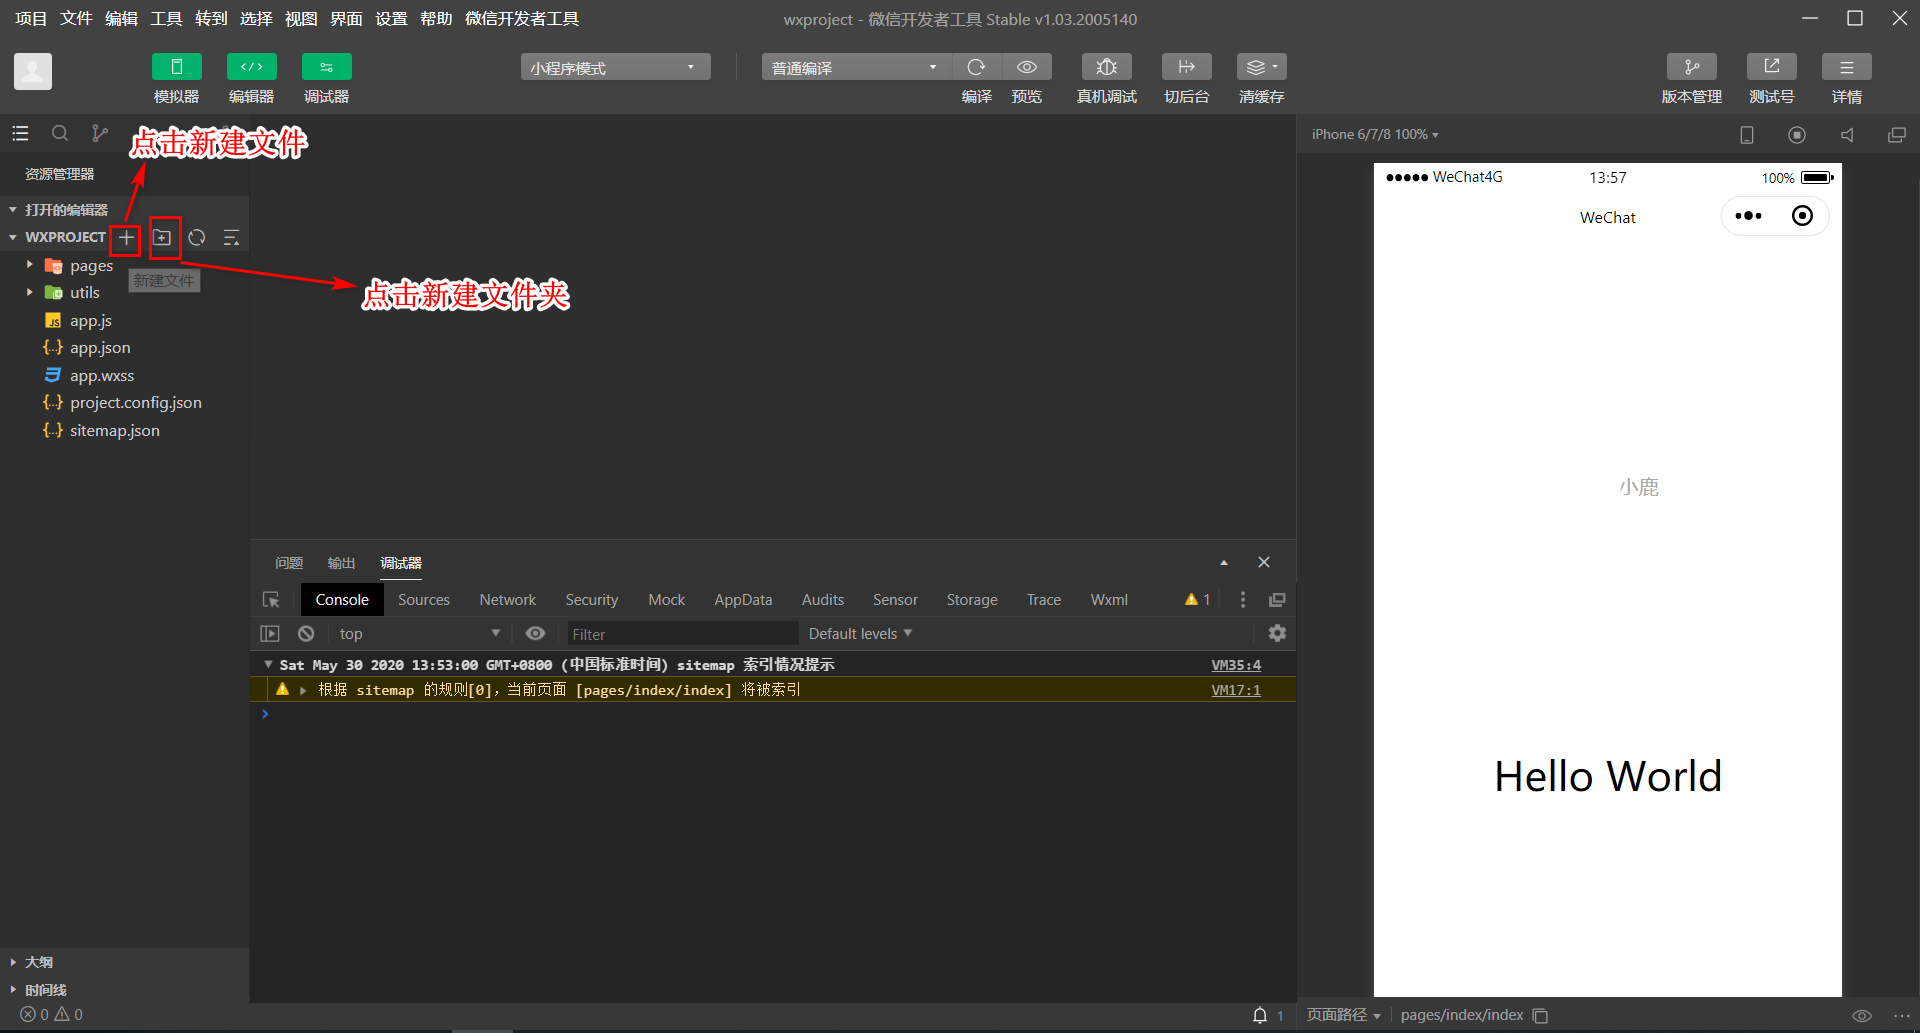
Task: Collapse all folders in explorer
Action: (231, 238)
